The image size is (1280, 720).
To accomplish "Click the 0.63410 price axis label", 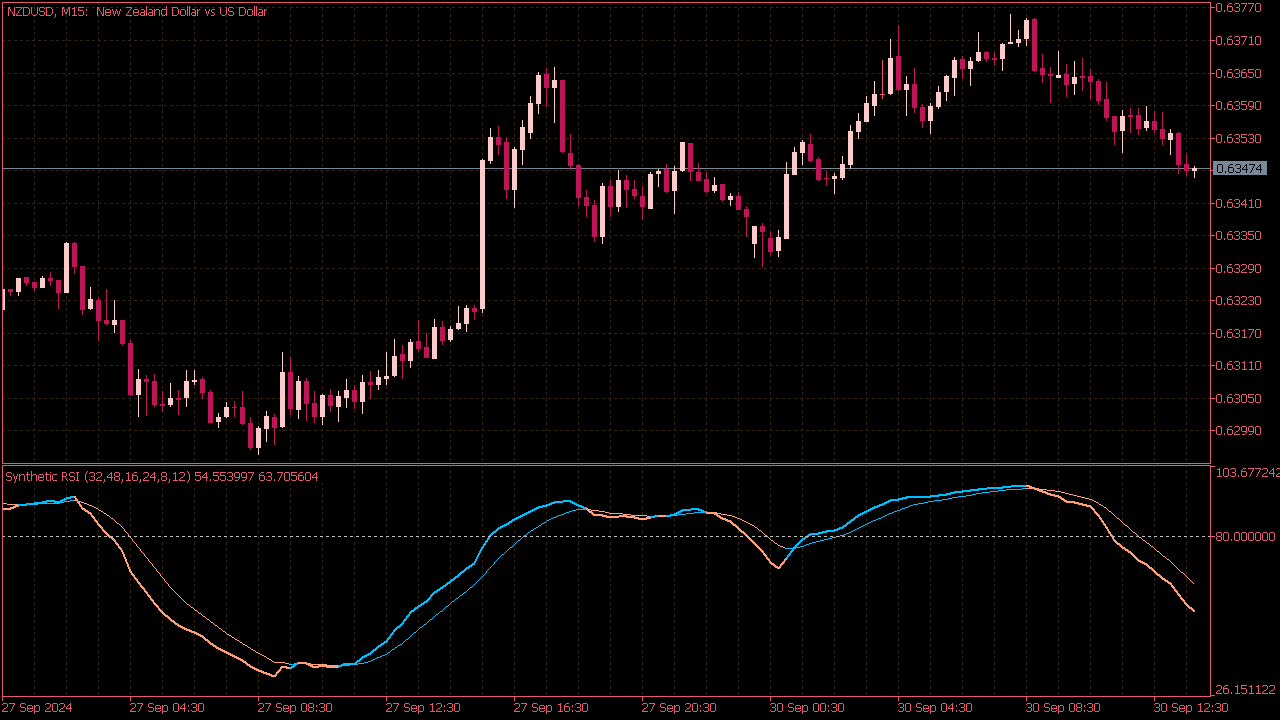I will tap(1238, 203).
